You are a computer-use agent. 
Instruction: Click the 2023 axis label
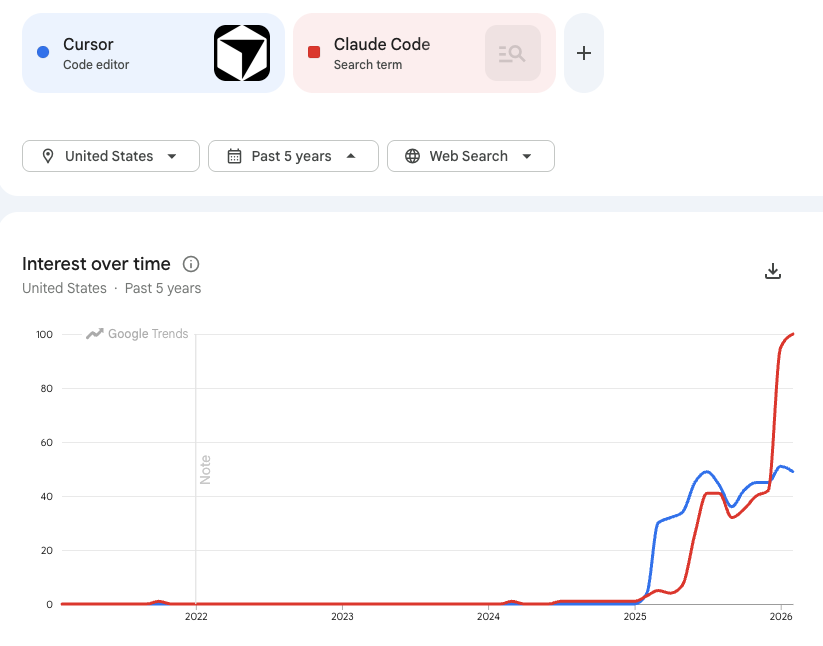(x=342, y=617)
